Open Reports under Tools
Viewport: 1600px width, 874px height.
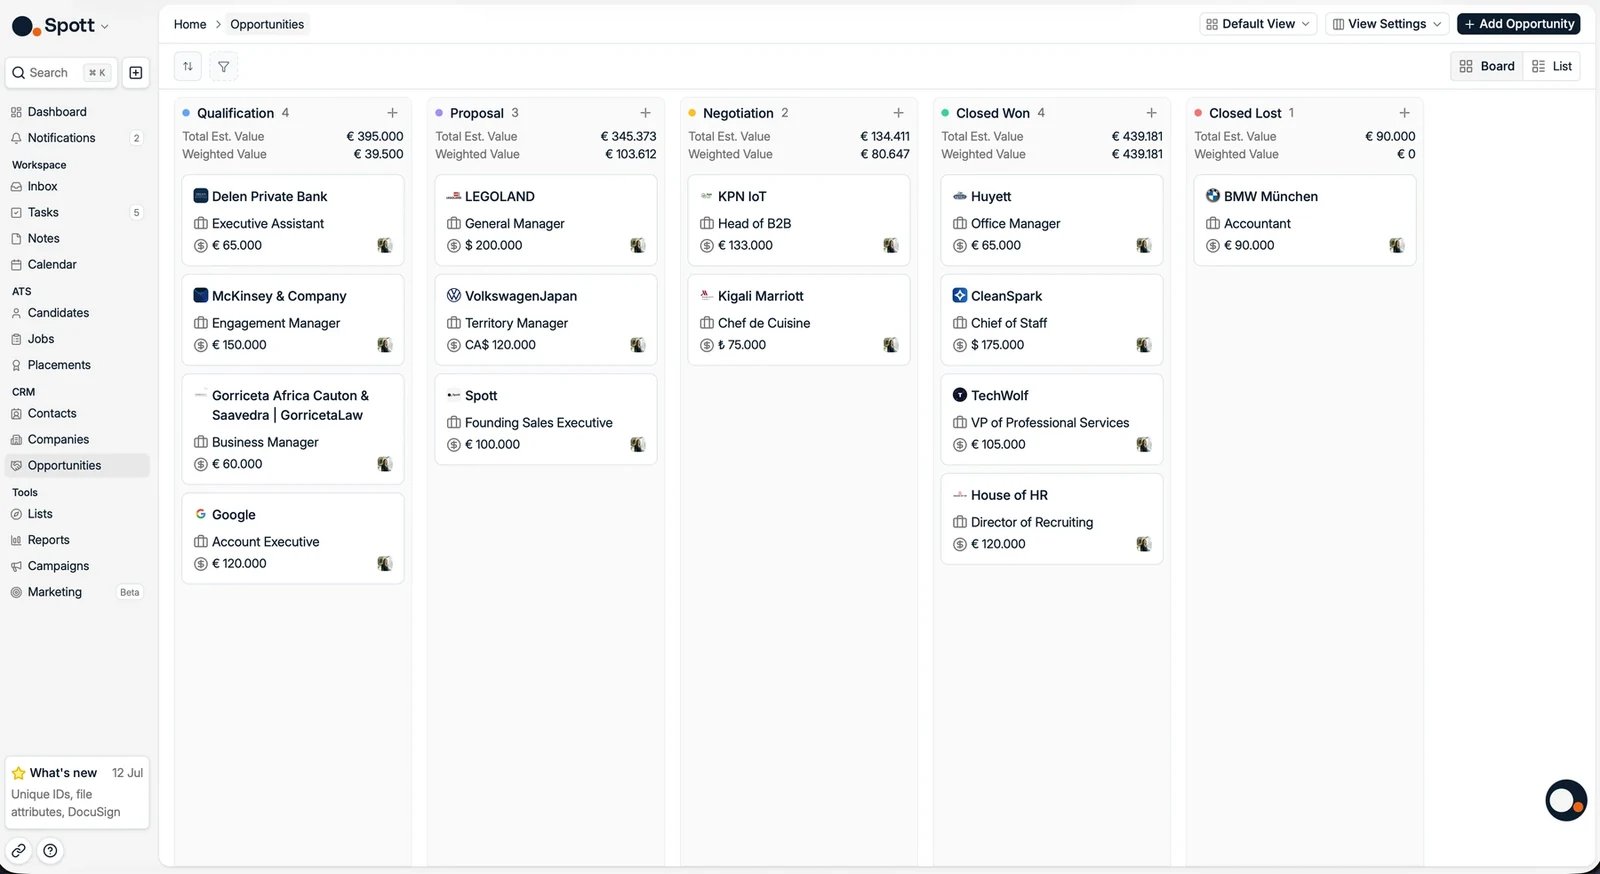tap(77, 540)
